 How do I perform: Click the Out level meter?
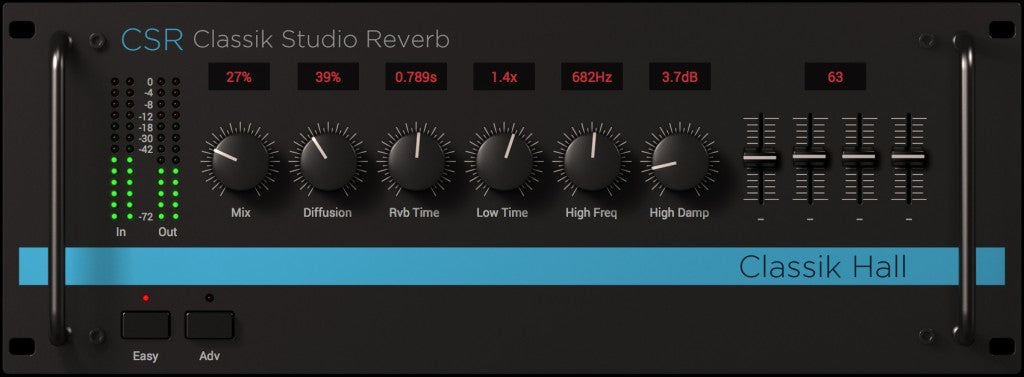168,148
